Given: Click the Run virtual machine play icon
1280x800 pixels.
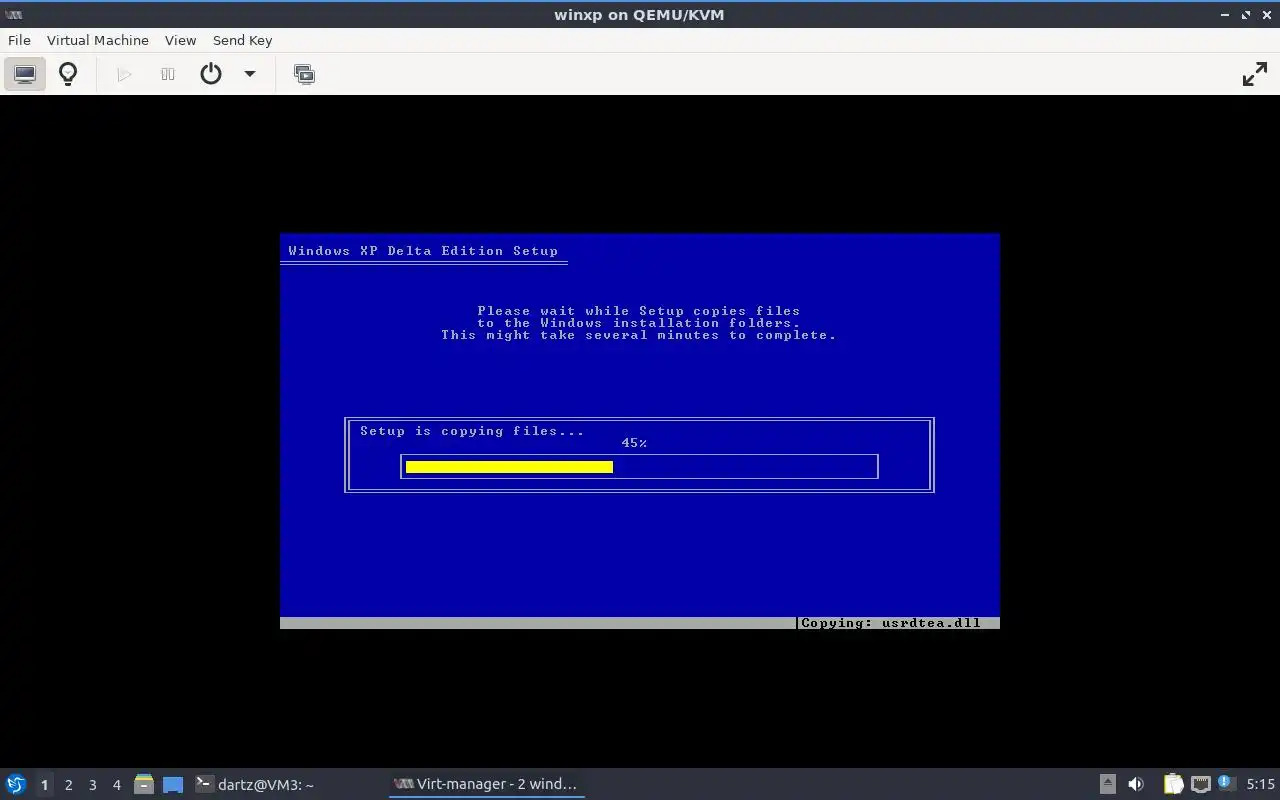Looking at the screenshot, I should (124, 74).
